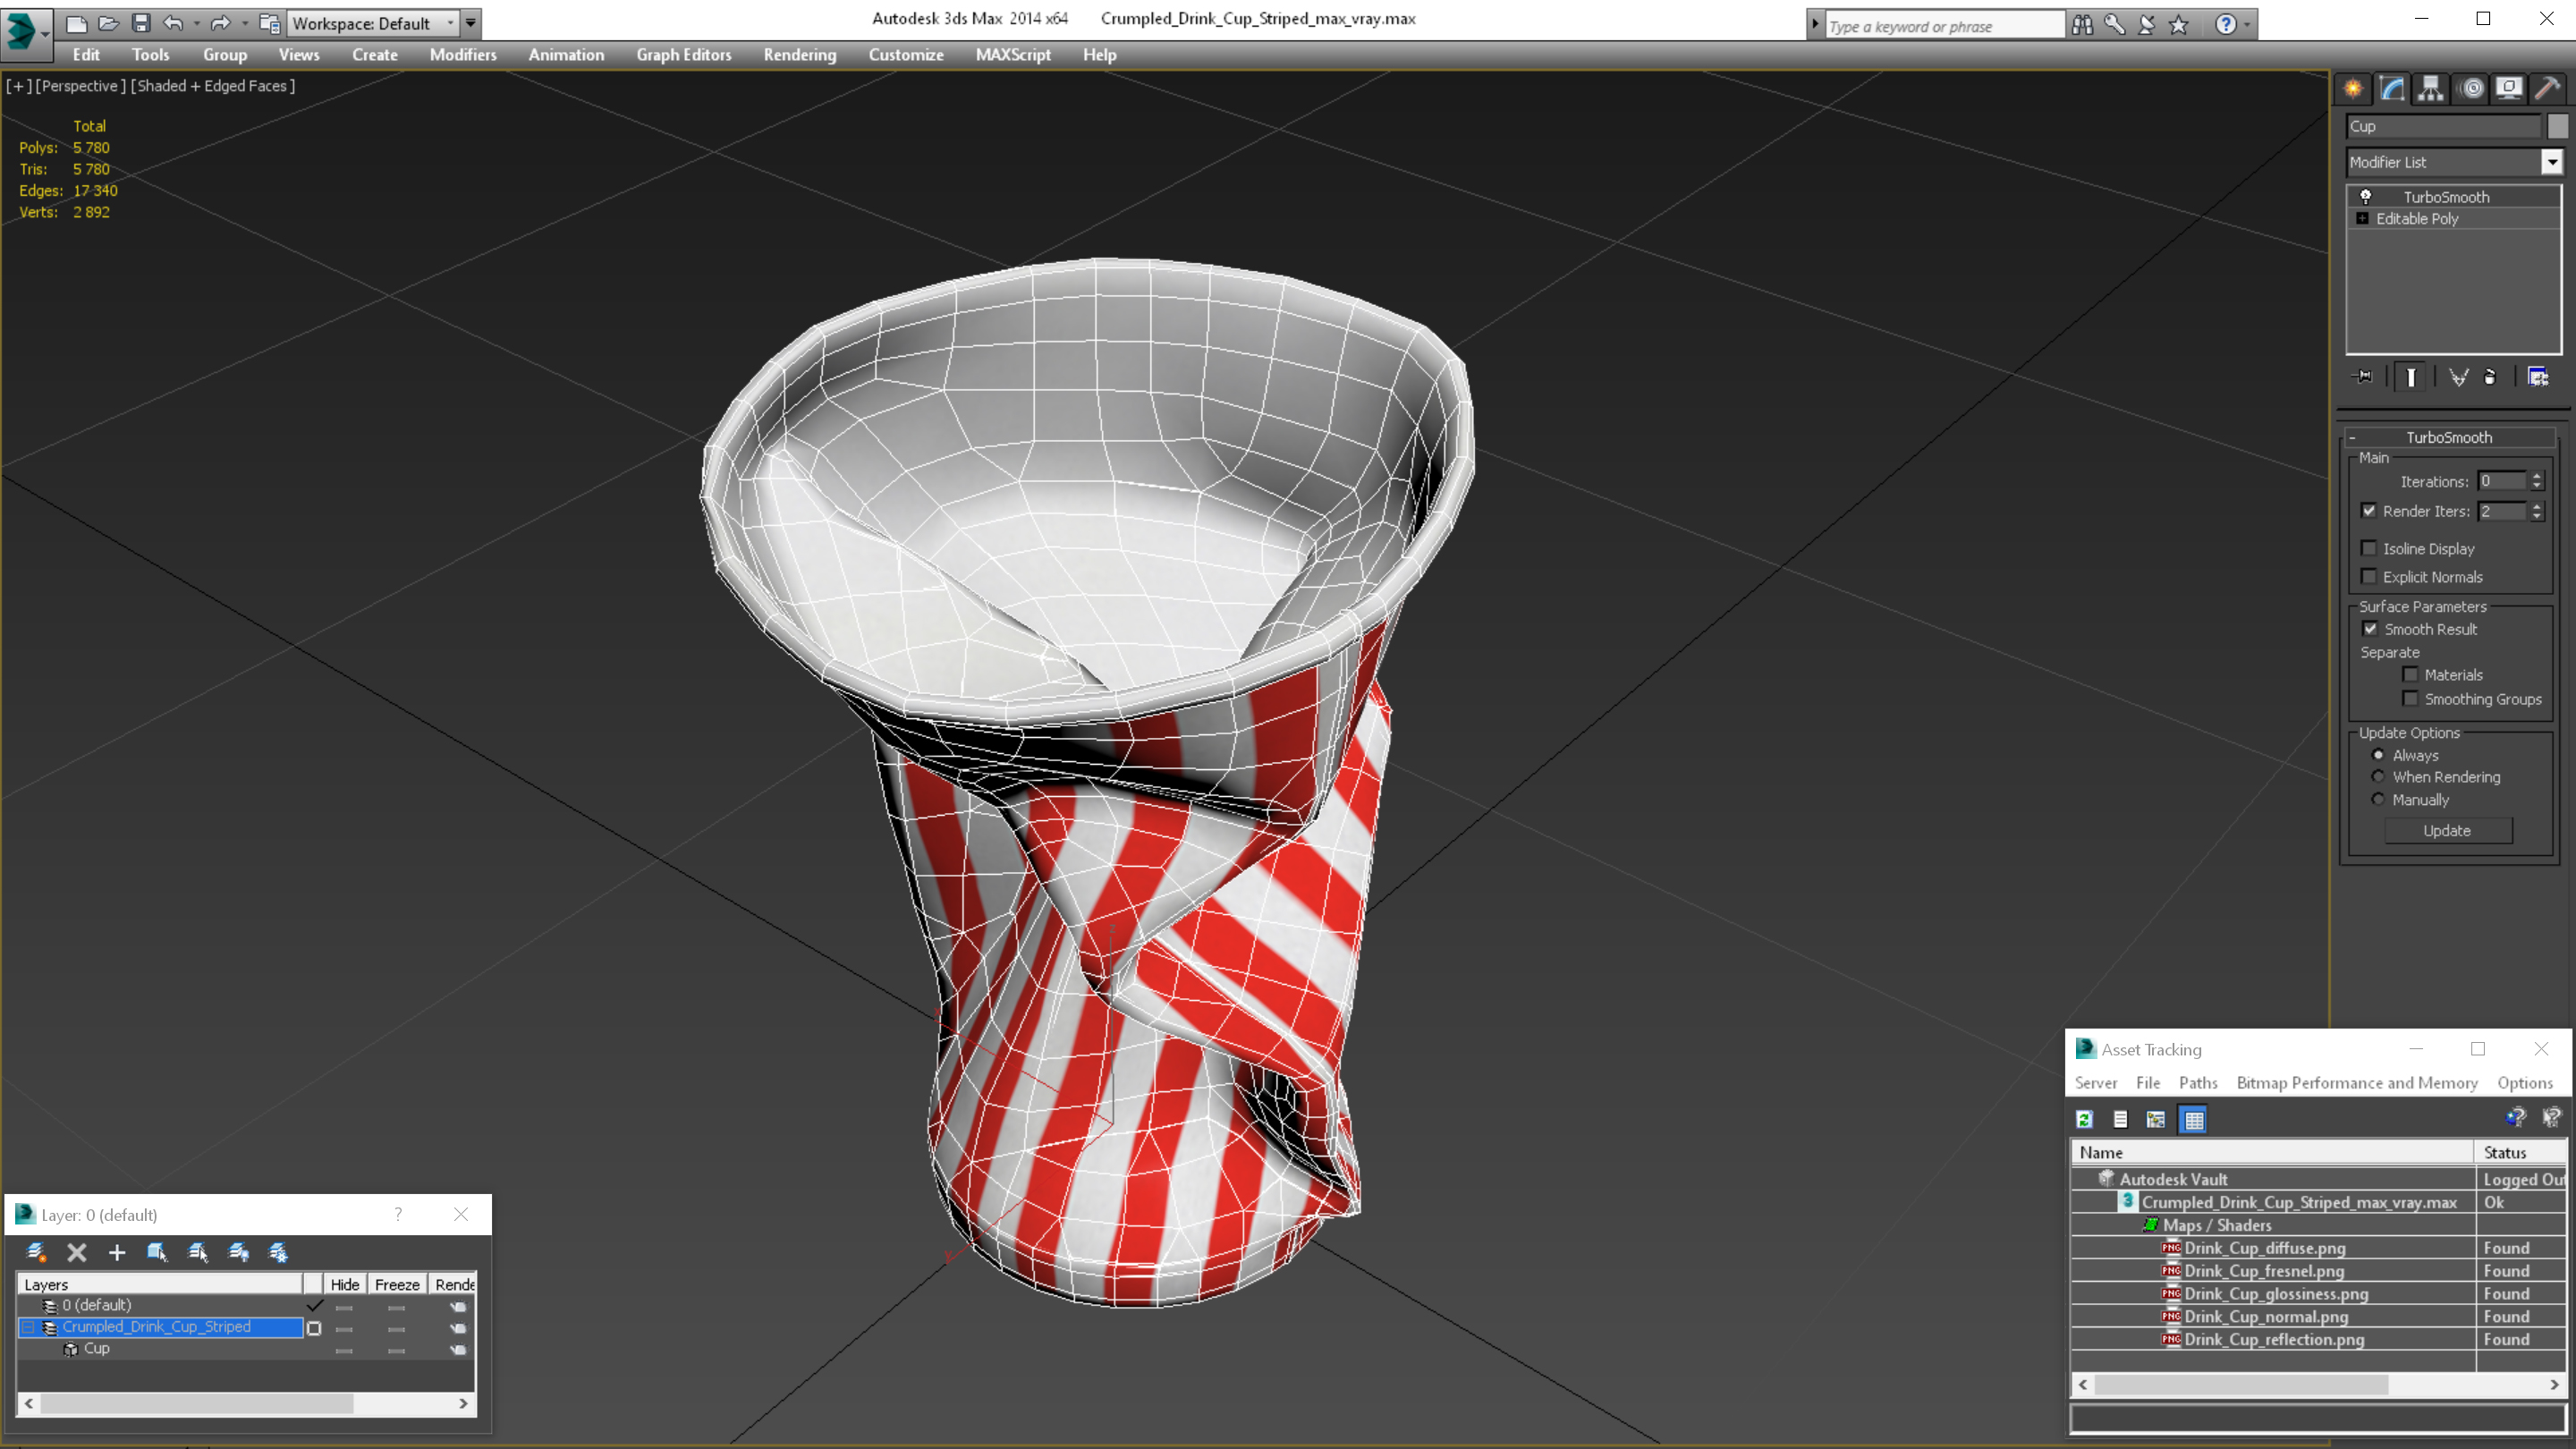Delete highlighted layer with the X icon
2576x1449 pixels.
point(77,1252)
